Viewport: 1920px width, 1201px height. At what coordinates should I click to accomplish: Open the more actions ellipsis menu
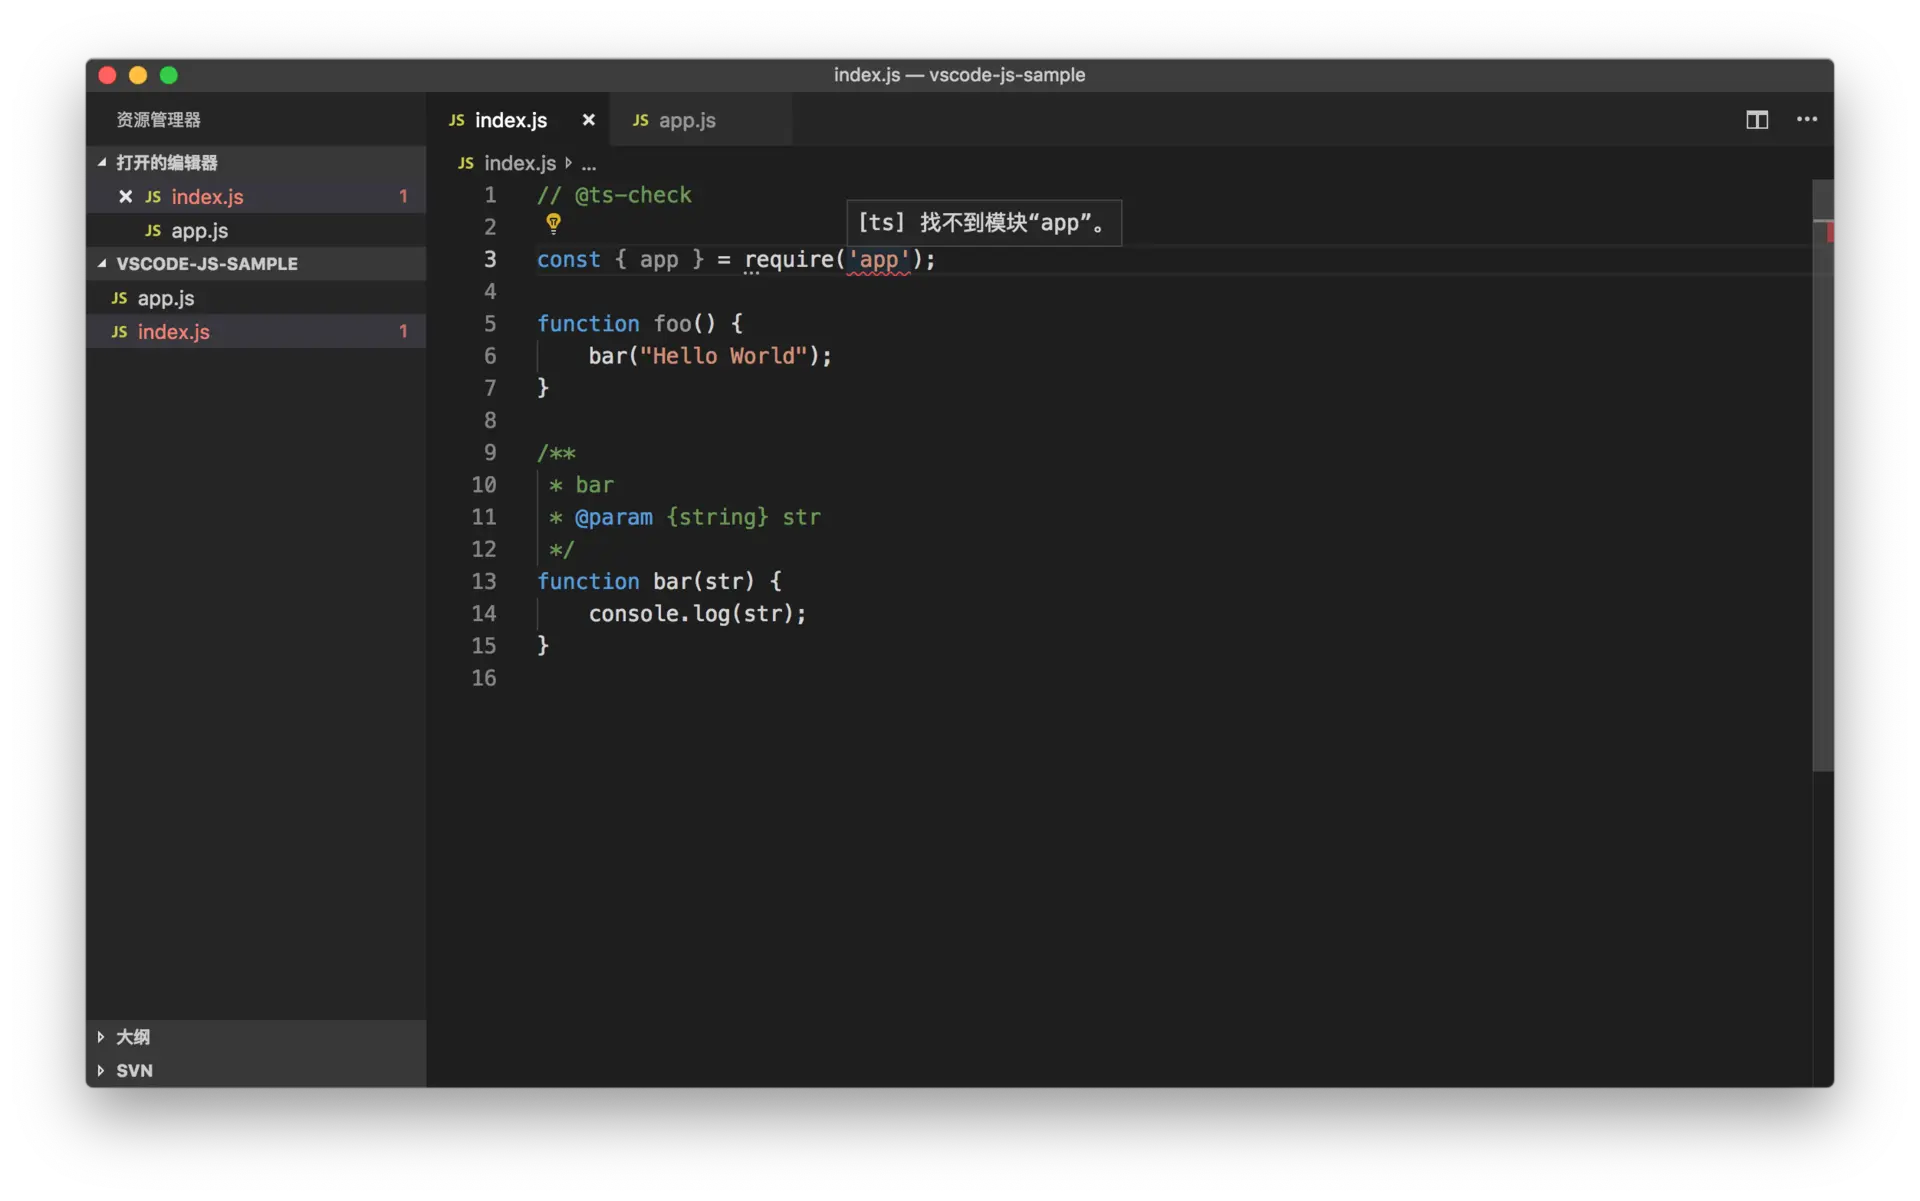pos(1806,120)
